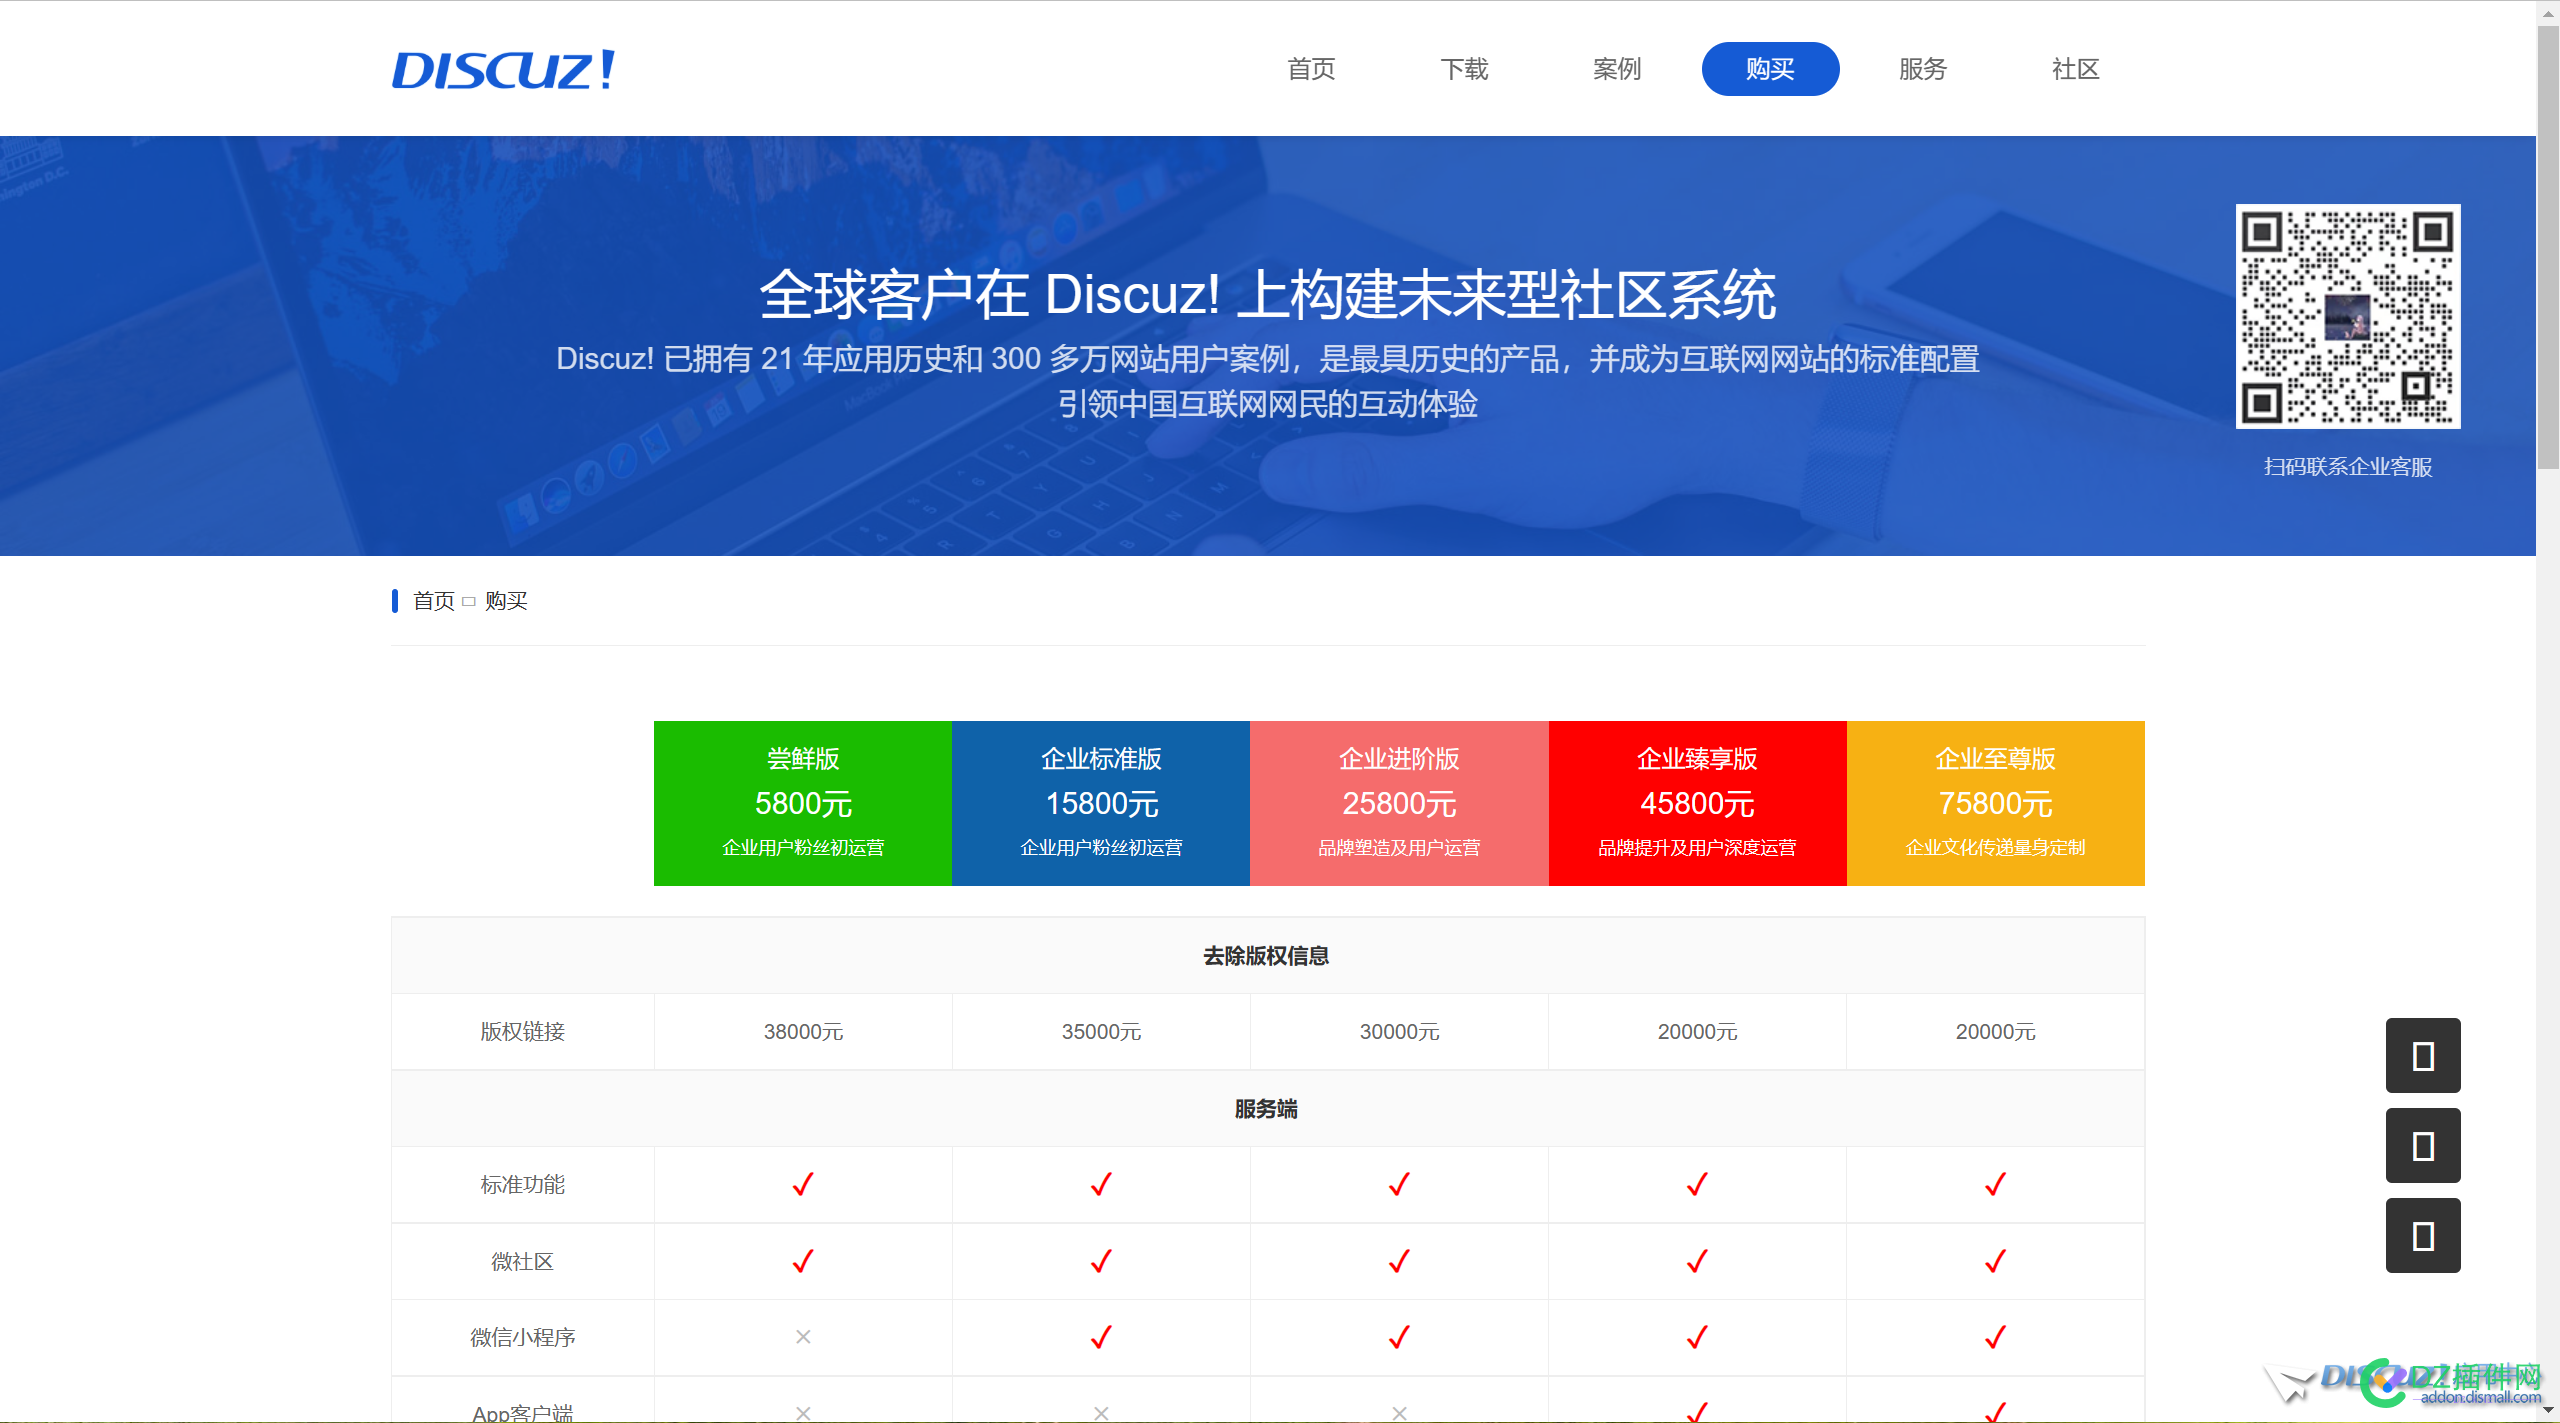Screen dimensions: 2560x1423
Task: Choose the red 企业臻享版 45800元 plan
Action: pos(1697,803)
